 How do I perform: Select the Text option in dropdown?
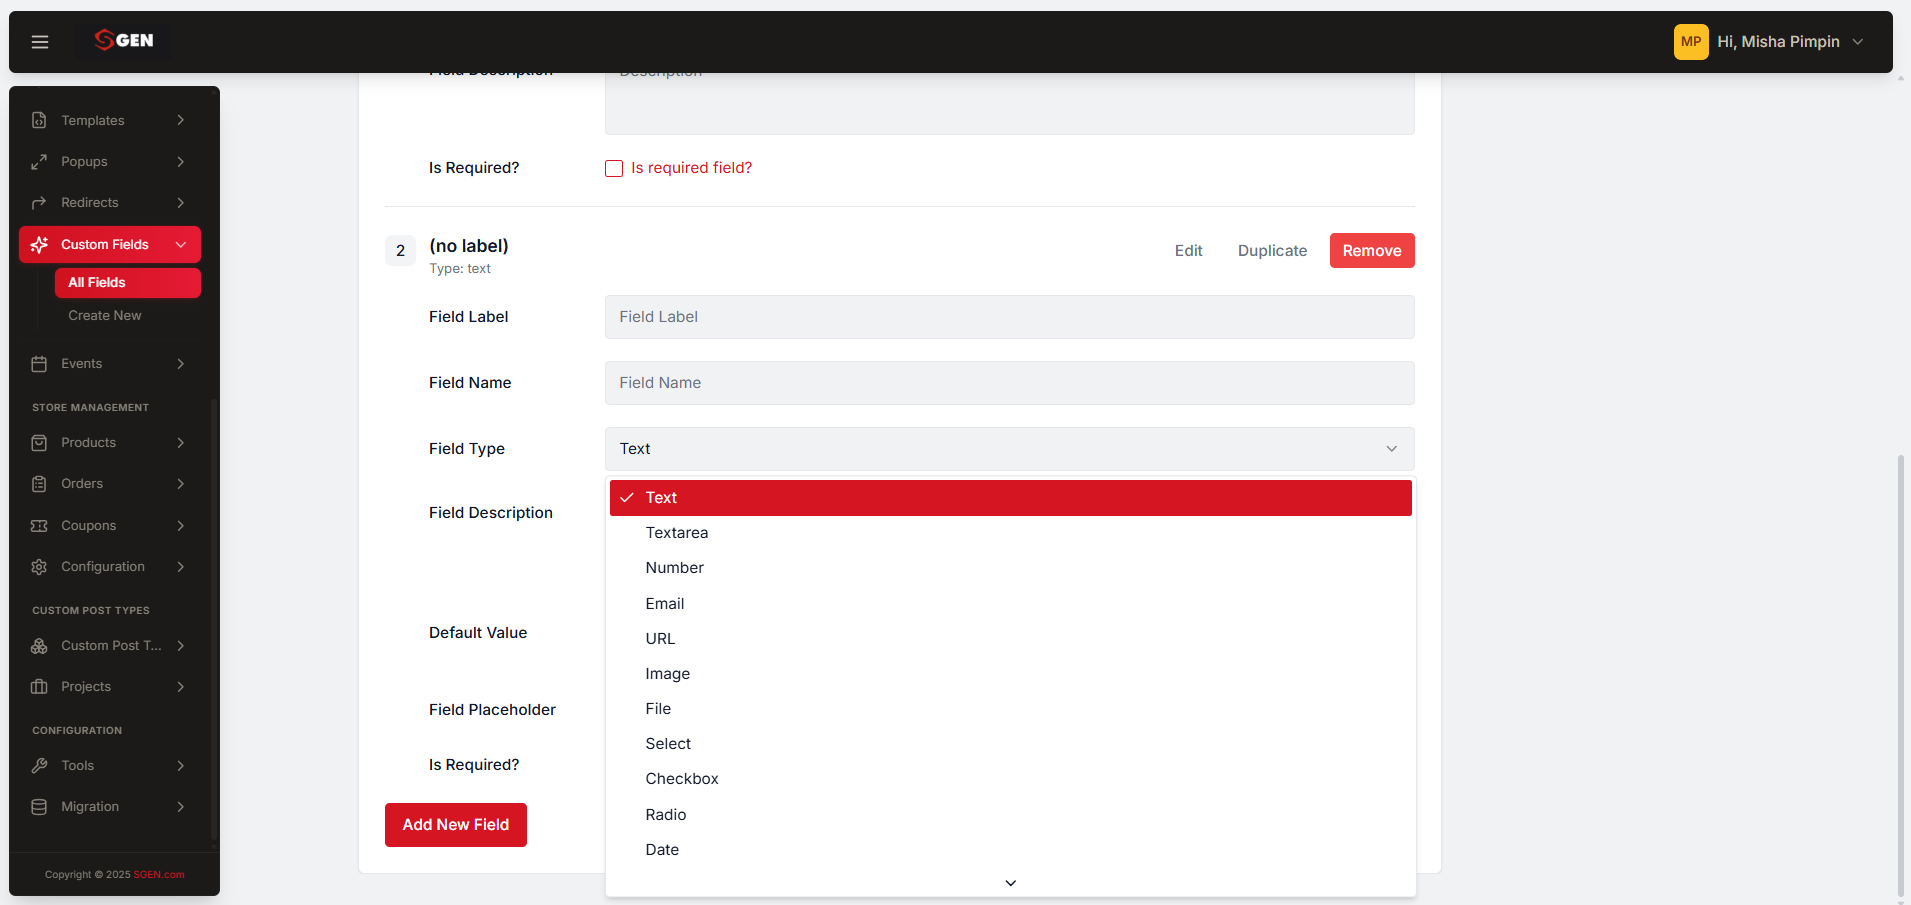pos(1010,498)
